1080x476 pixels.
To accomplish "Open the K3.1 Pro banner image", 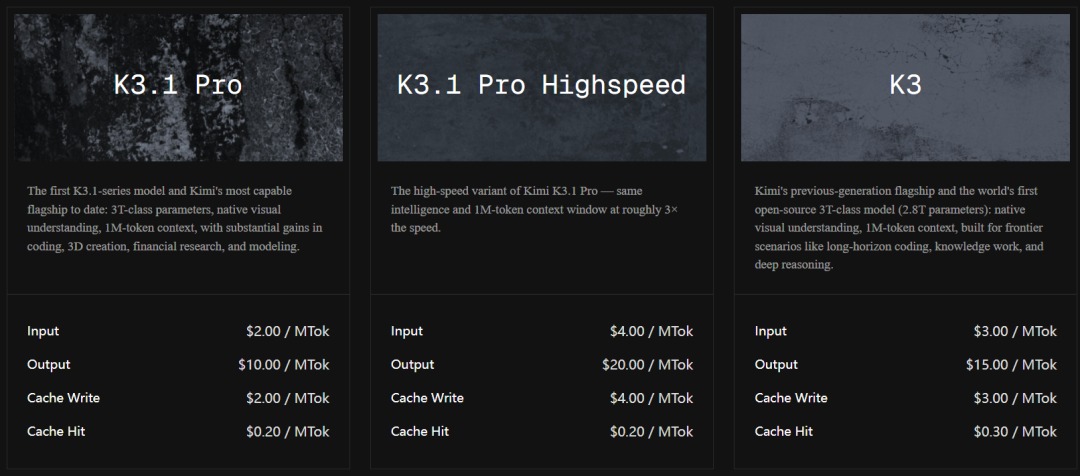I will (178, 87).
